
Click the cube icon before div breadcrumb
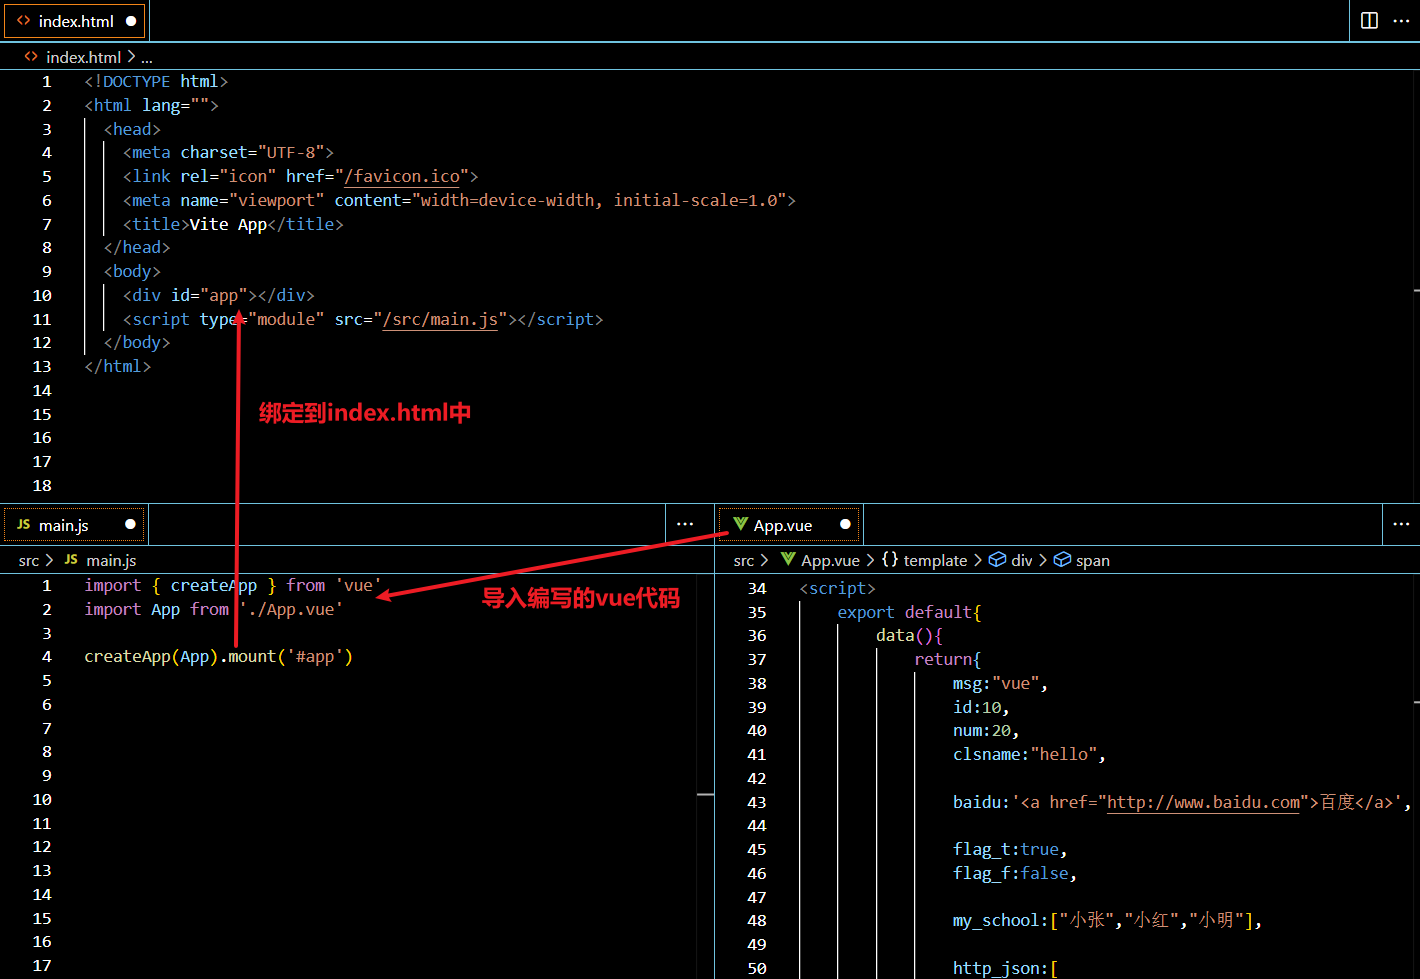tap(997, 560)
